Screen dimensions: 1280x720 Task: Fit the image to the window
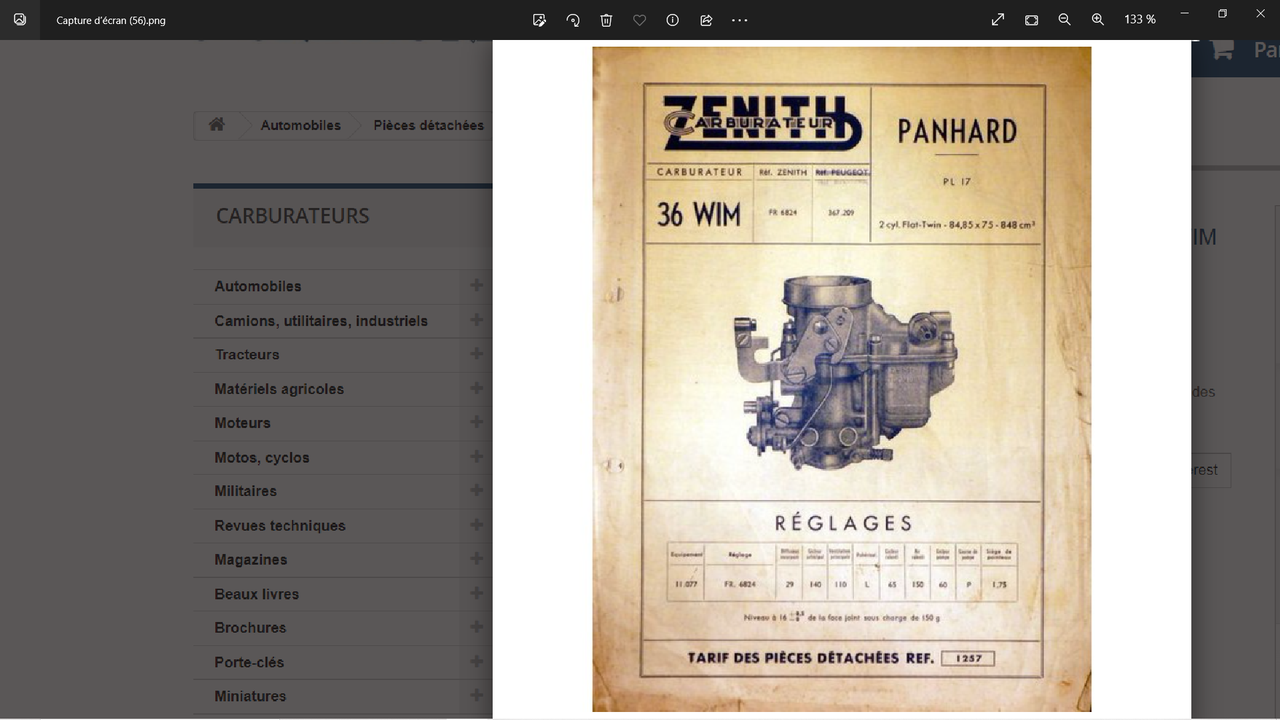coord(1032,19)
